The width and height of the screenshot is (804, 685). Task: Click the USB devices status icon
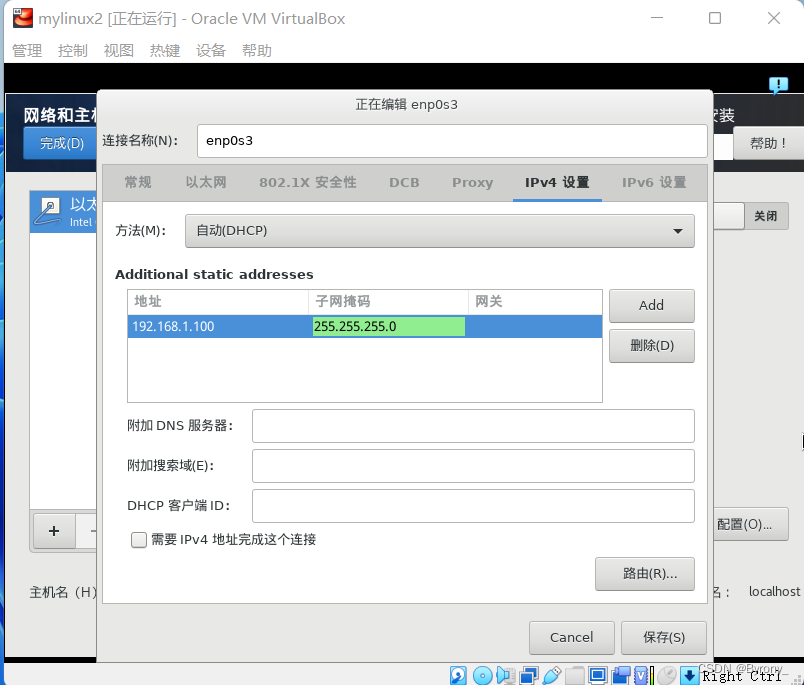[x=551, y=675]
